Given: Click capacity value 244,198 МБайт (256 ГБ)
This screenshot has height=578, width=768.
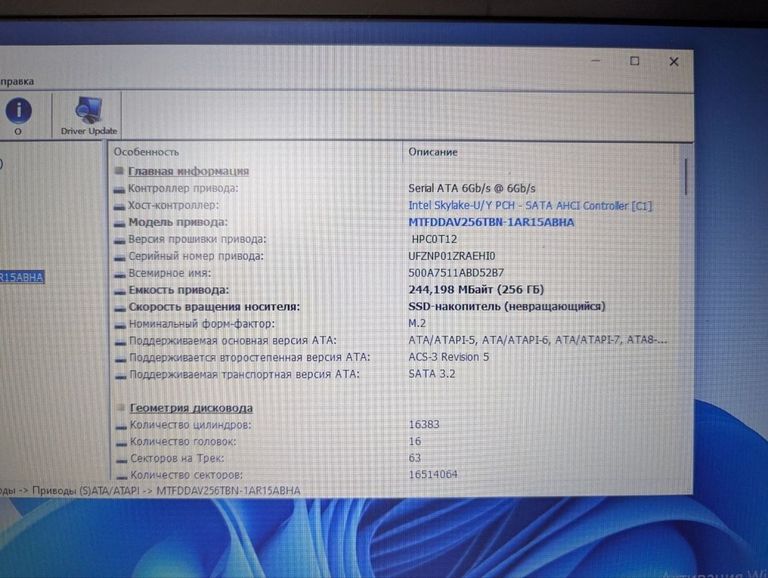Looking at the screenshot, I should [x=476, y=290].
